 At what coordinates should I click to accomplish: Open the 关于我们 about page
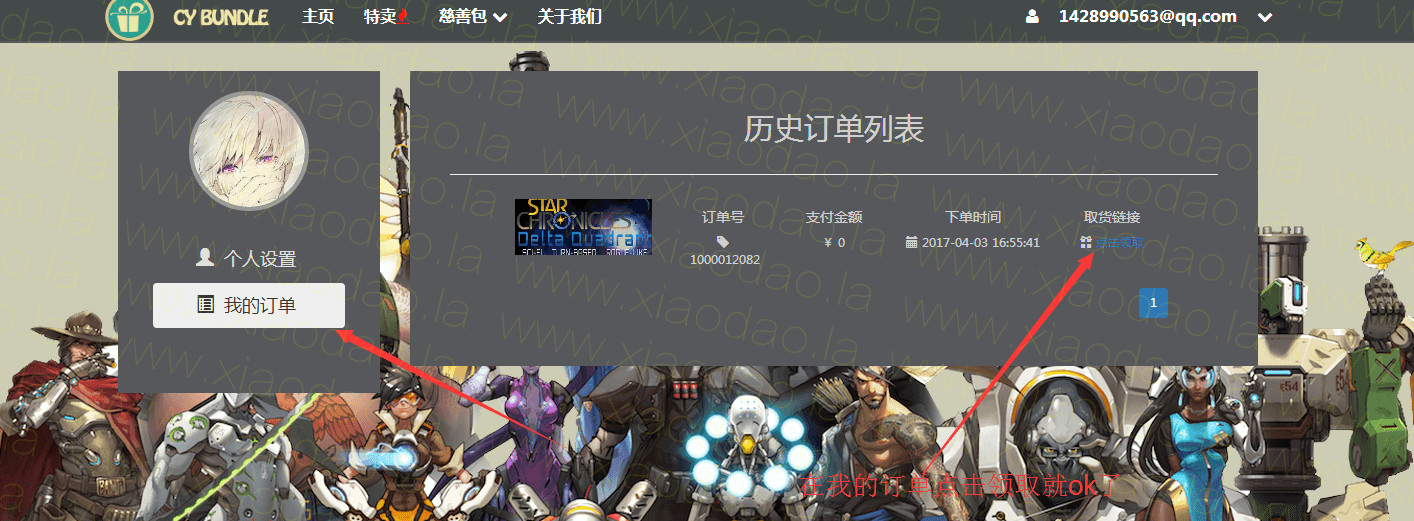click(569, 16)
